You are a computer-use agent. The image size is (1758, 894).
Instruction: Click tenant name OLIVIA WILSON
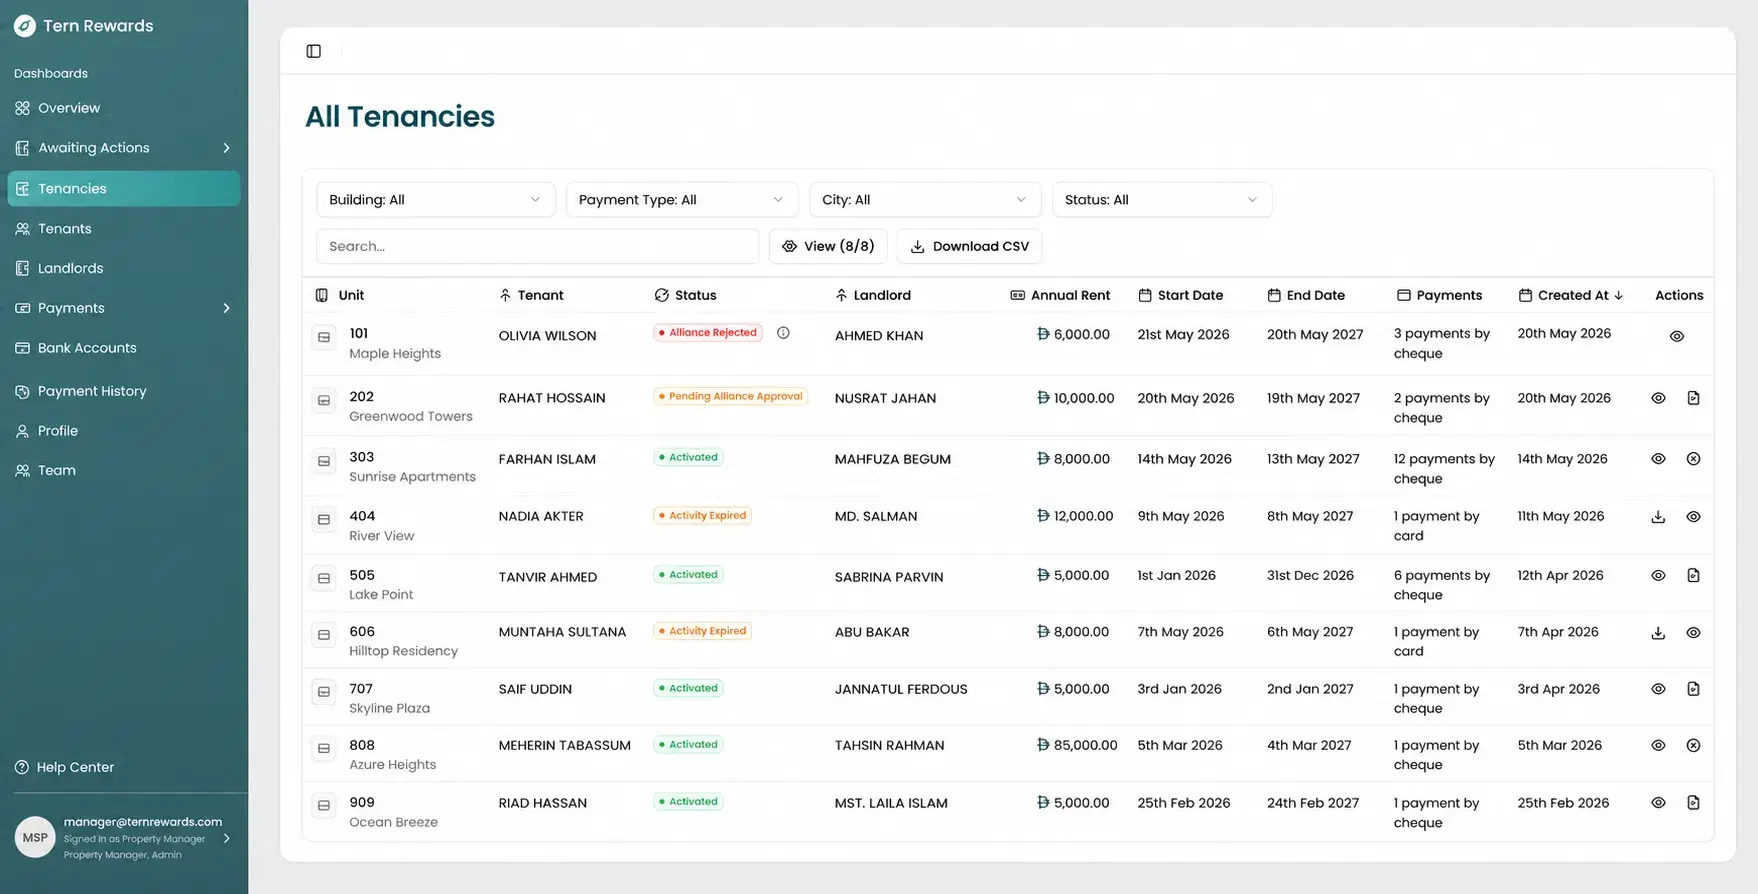pos(547,336)
